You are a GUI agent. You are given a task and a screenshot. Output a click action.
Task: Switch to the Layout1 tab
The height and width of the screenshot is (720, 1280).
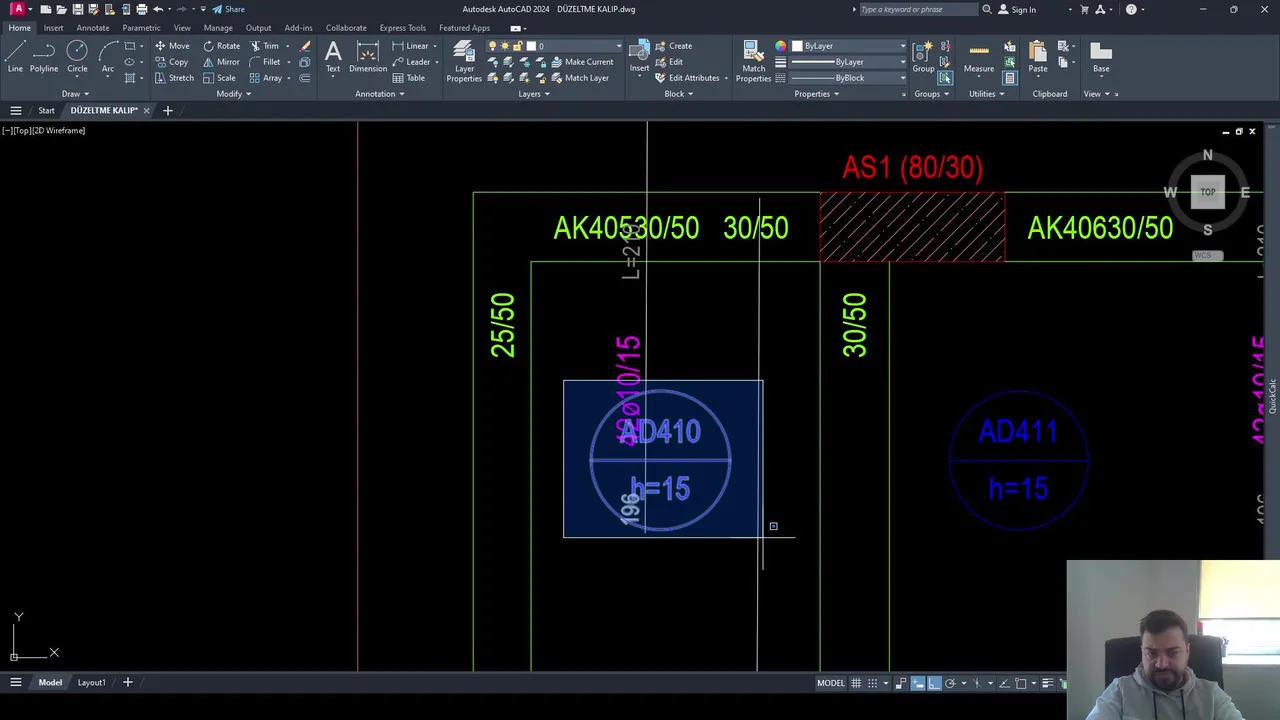[x=91, y=683]
